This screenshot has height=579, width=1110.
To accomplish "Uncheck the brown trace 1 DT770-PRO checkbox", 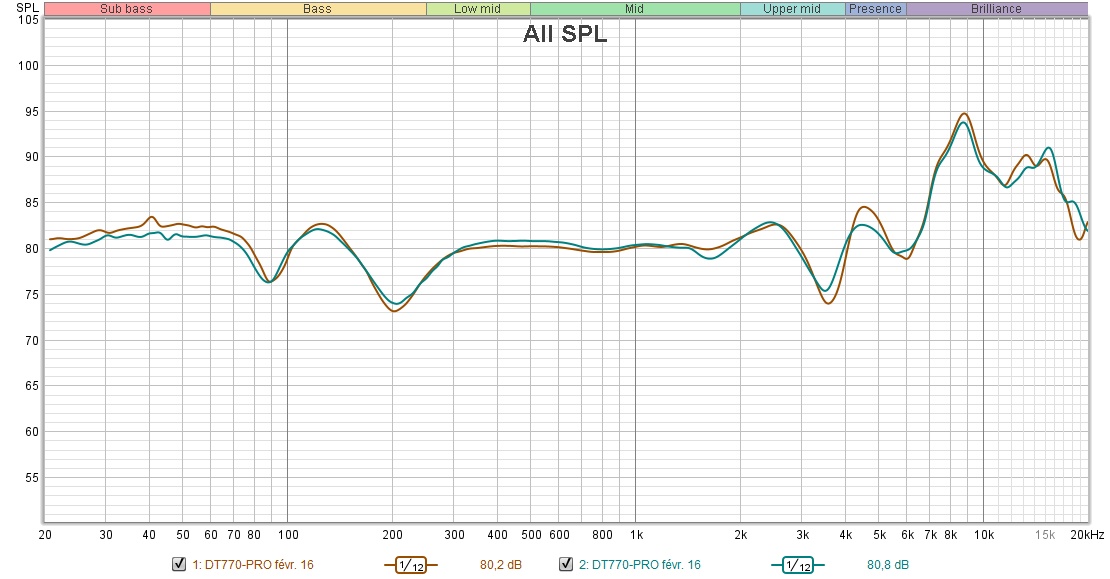I will click(x=179, y=564).
